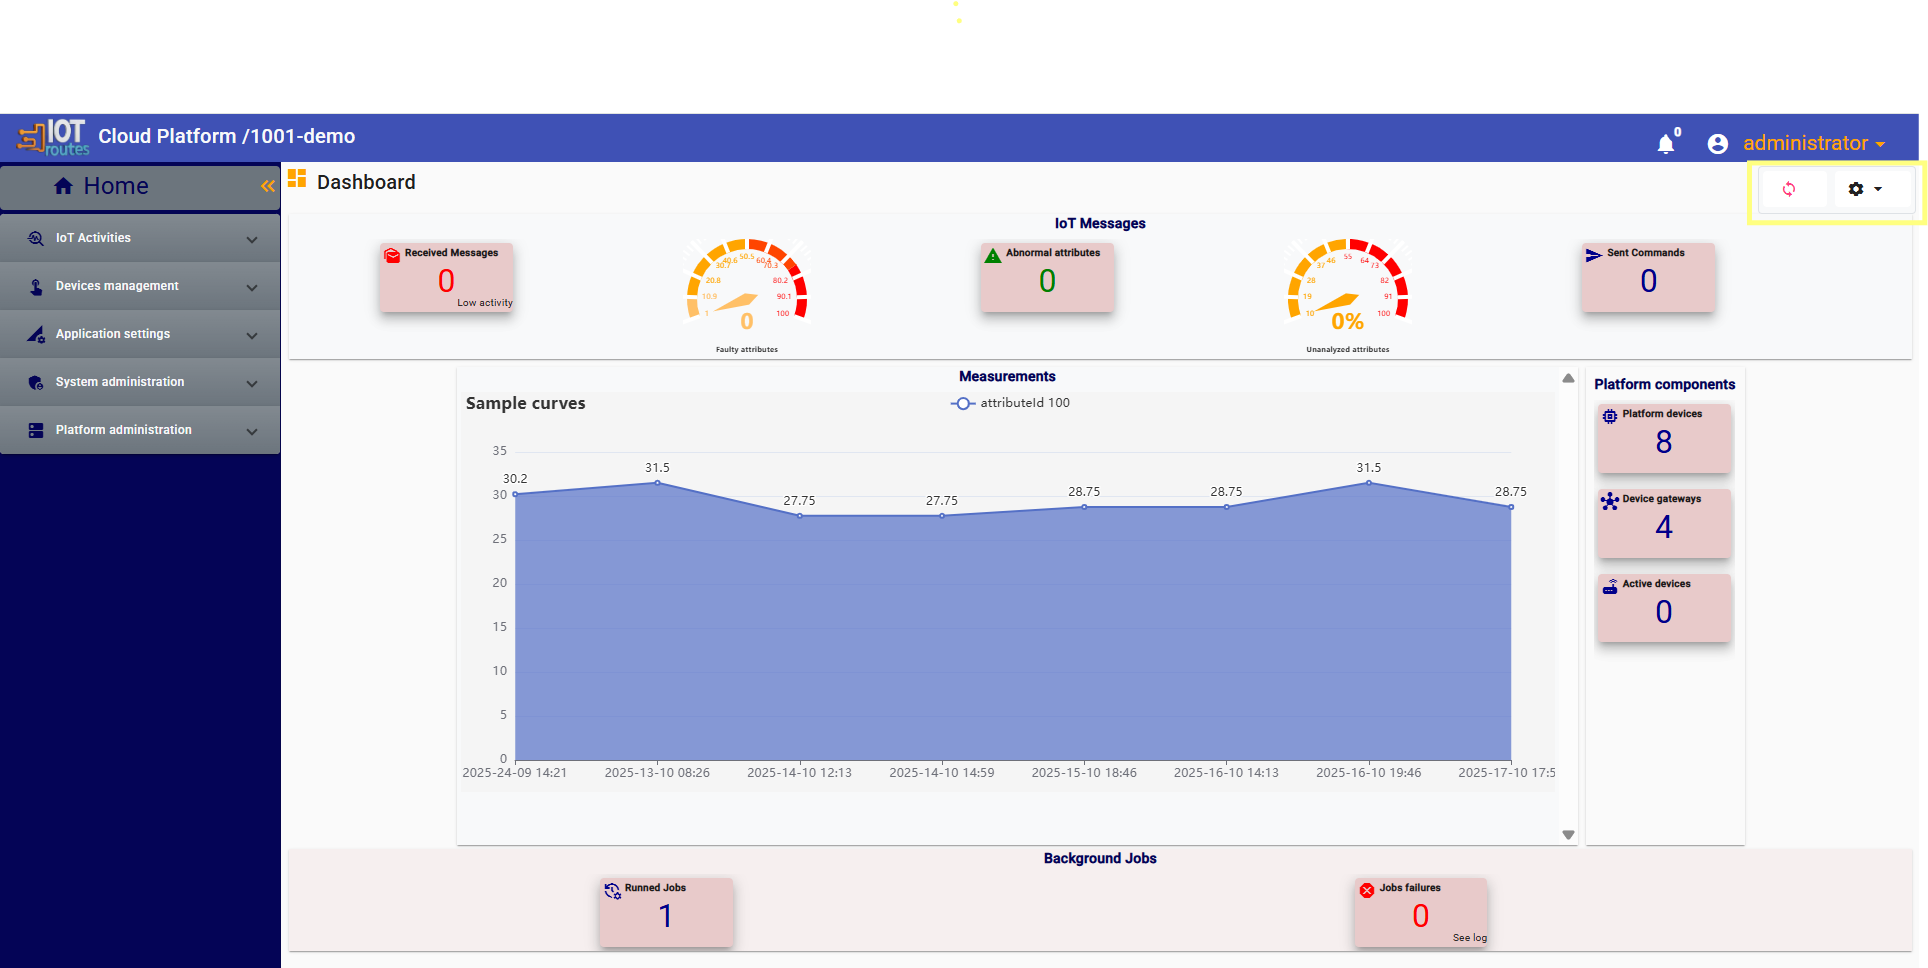
Task: Click the Runned Jobs card icon
Action: click(612, 890)
